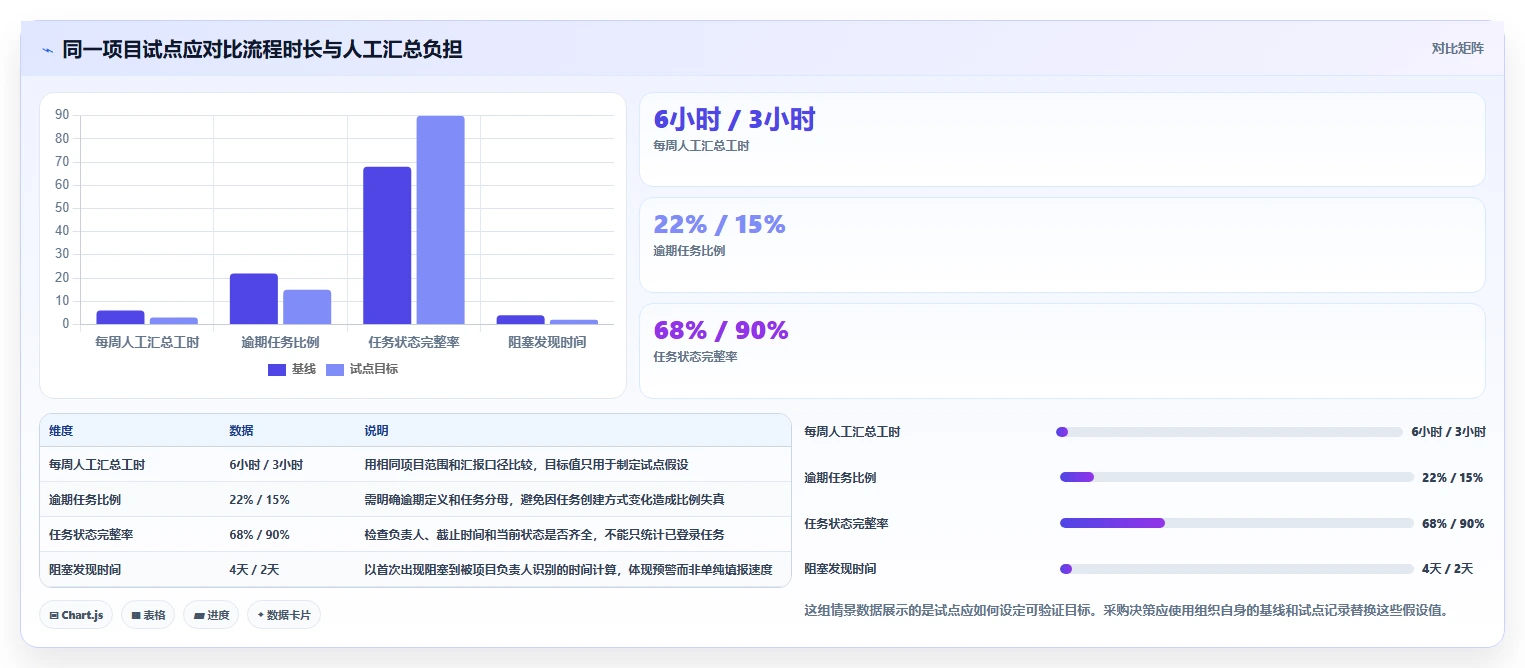Click the 表格 tag chip
1525x668 pixels.
pos(149,615)
